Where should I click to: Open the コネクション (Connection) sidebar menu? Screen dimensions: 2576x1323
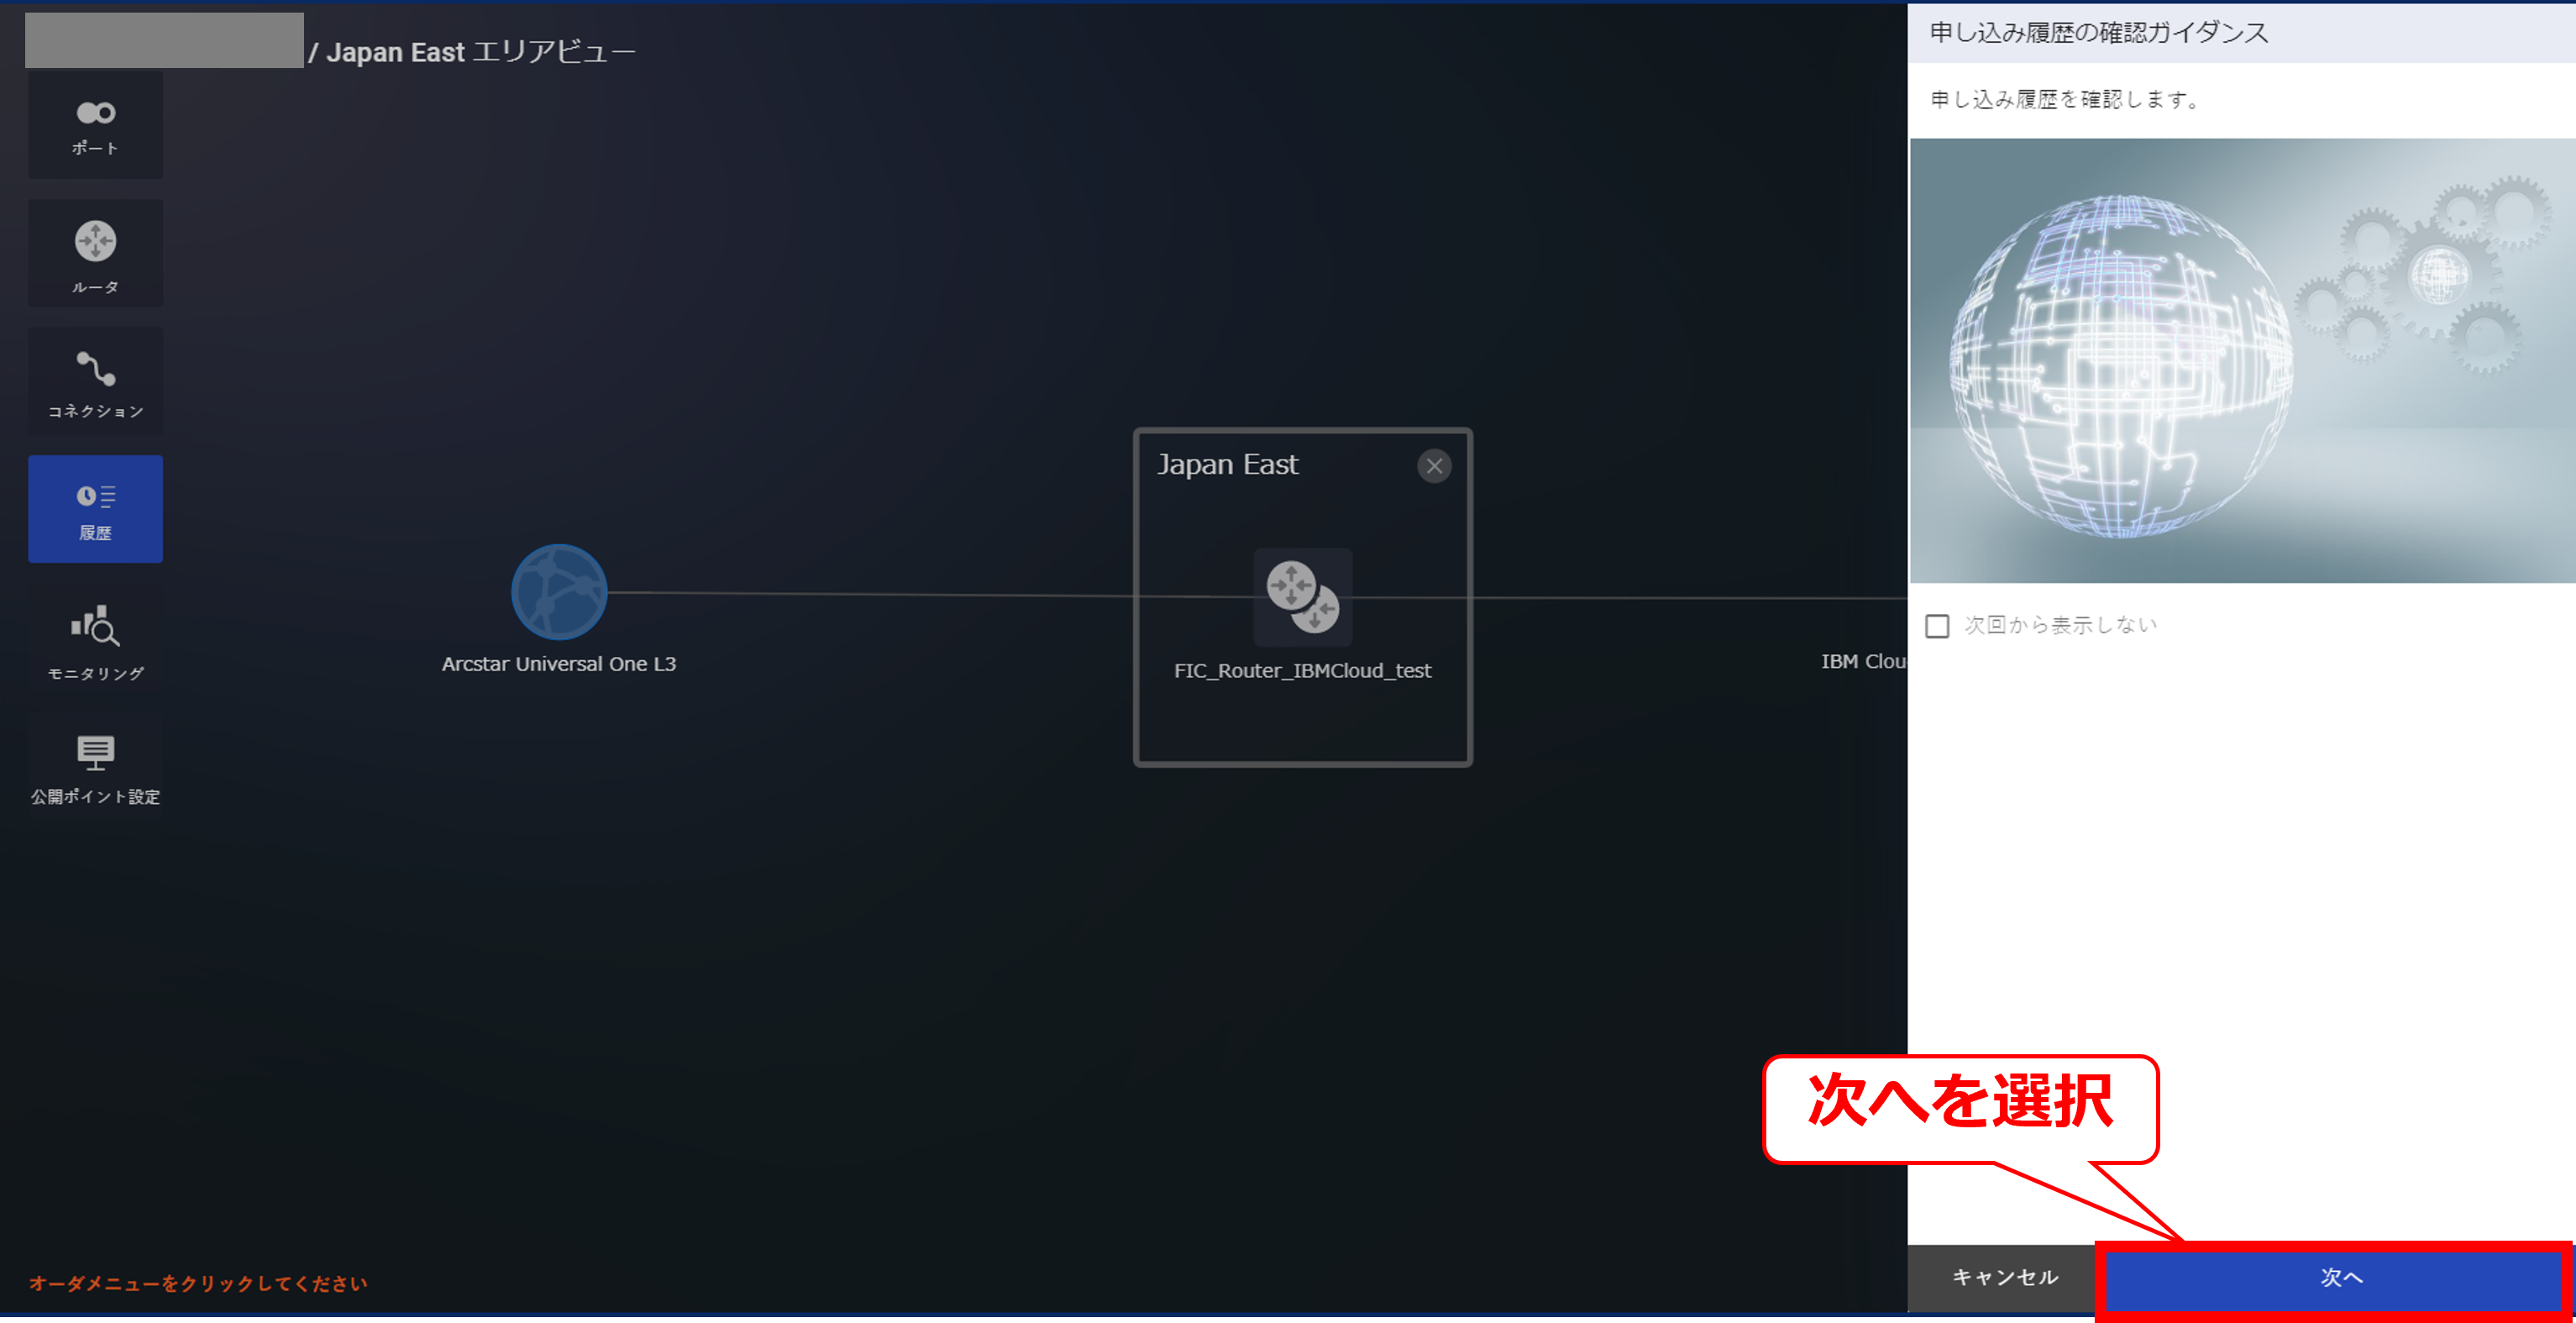click(95, 382)
